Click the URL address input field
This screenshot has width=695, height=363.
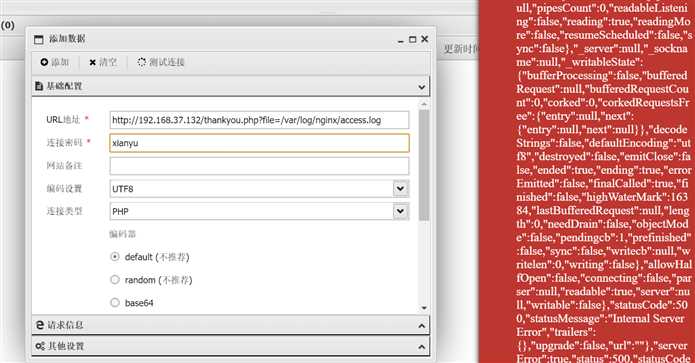pyautogui.click(x=259, y=120)
